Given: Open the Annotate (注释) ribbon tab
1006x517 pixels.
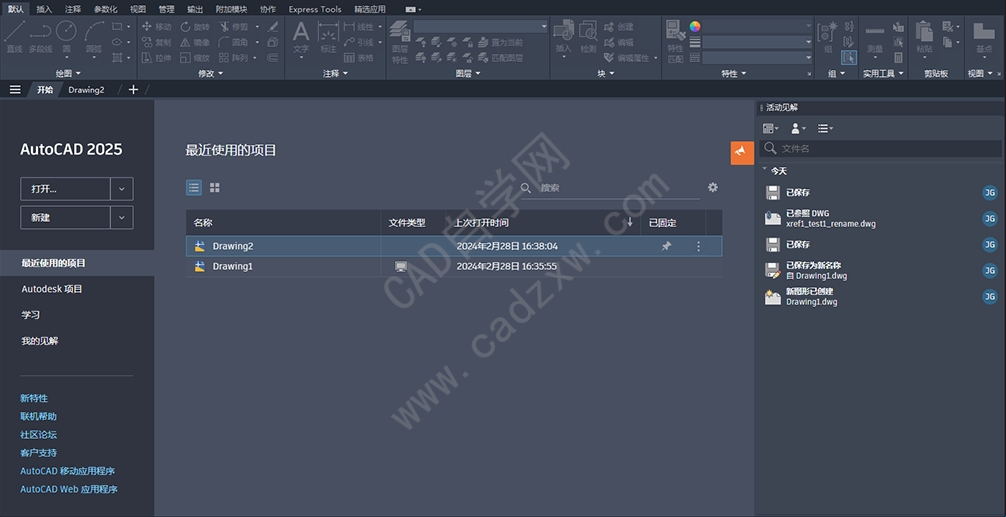Looking at the screenshot, I should [73, 9].
